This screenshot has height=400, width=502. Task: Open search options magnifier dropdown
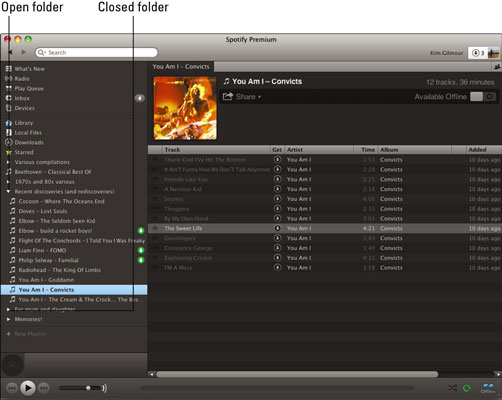point(42,52)
